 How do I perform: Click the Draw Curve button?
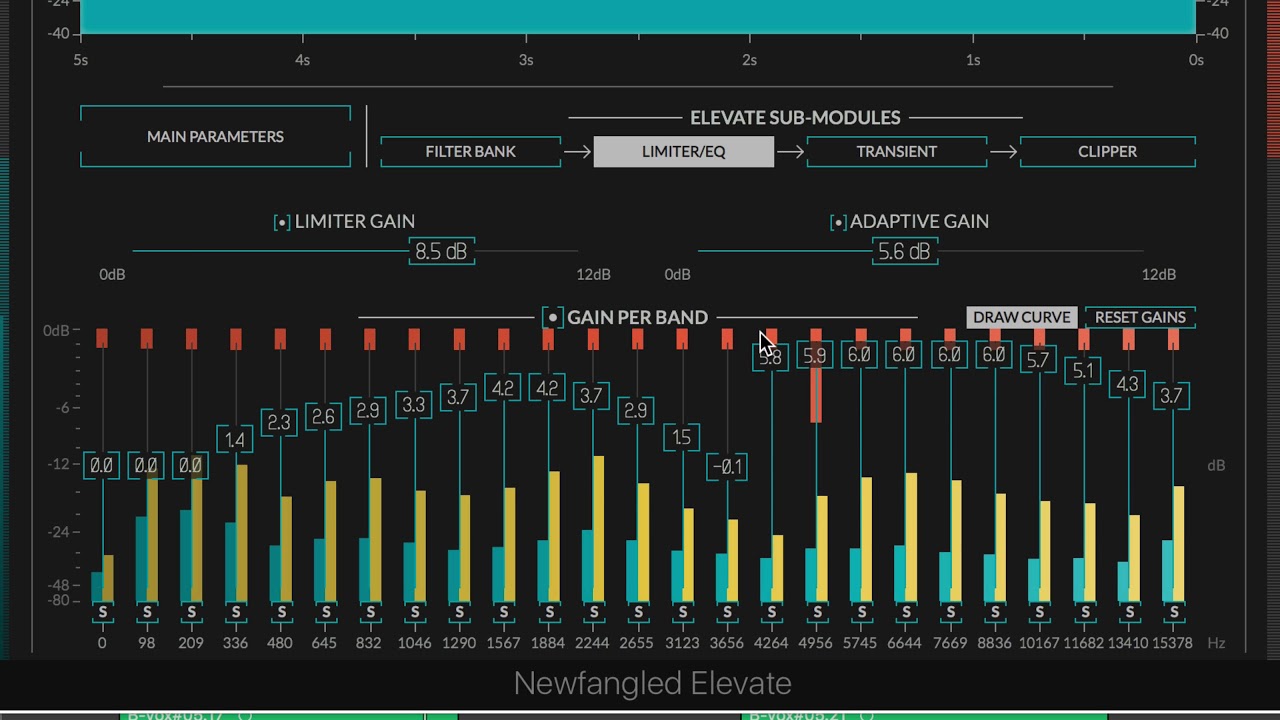[1022, 317]
